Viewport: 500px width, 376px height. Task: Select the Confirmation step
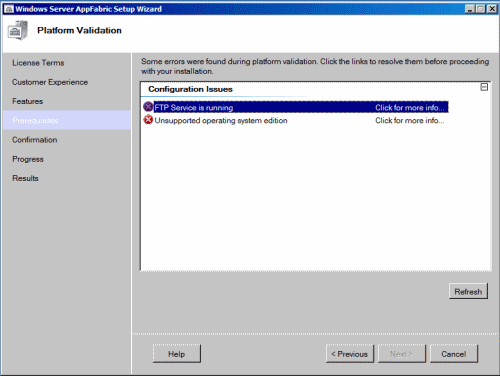coord(35,140)
